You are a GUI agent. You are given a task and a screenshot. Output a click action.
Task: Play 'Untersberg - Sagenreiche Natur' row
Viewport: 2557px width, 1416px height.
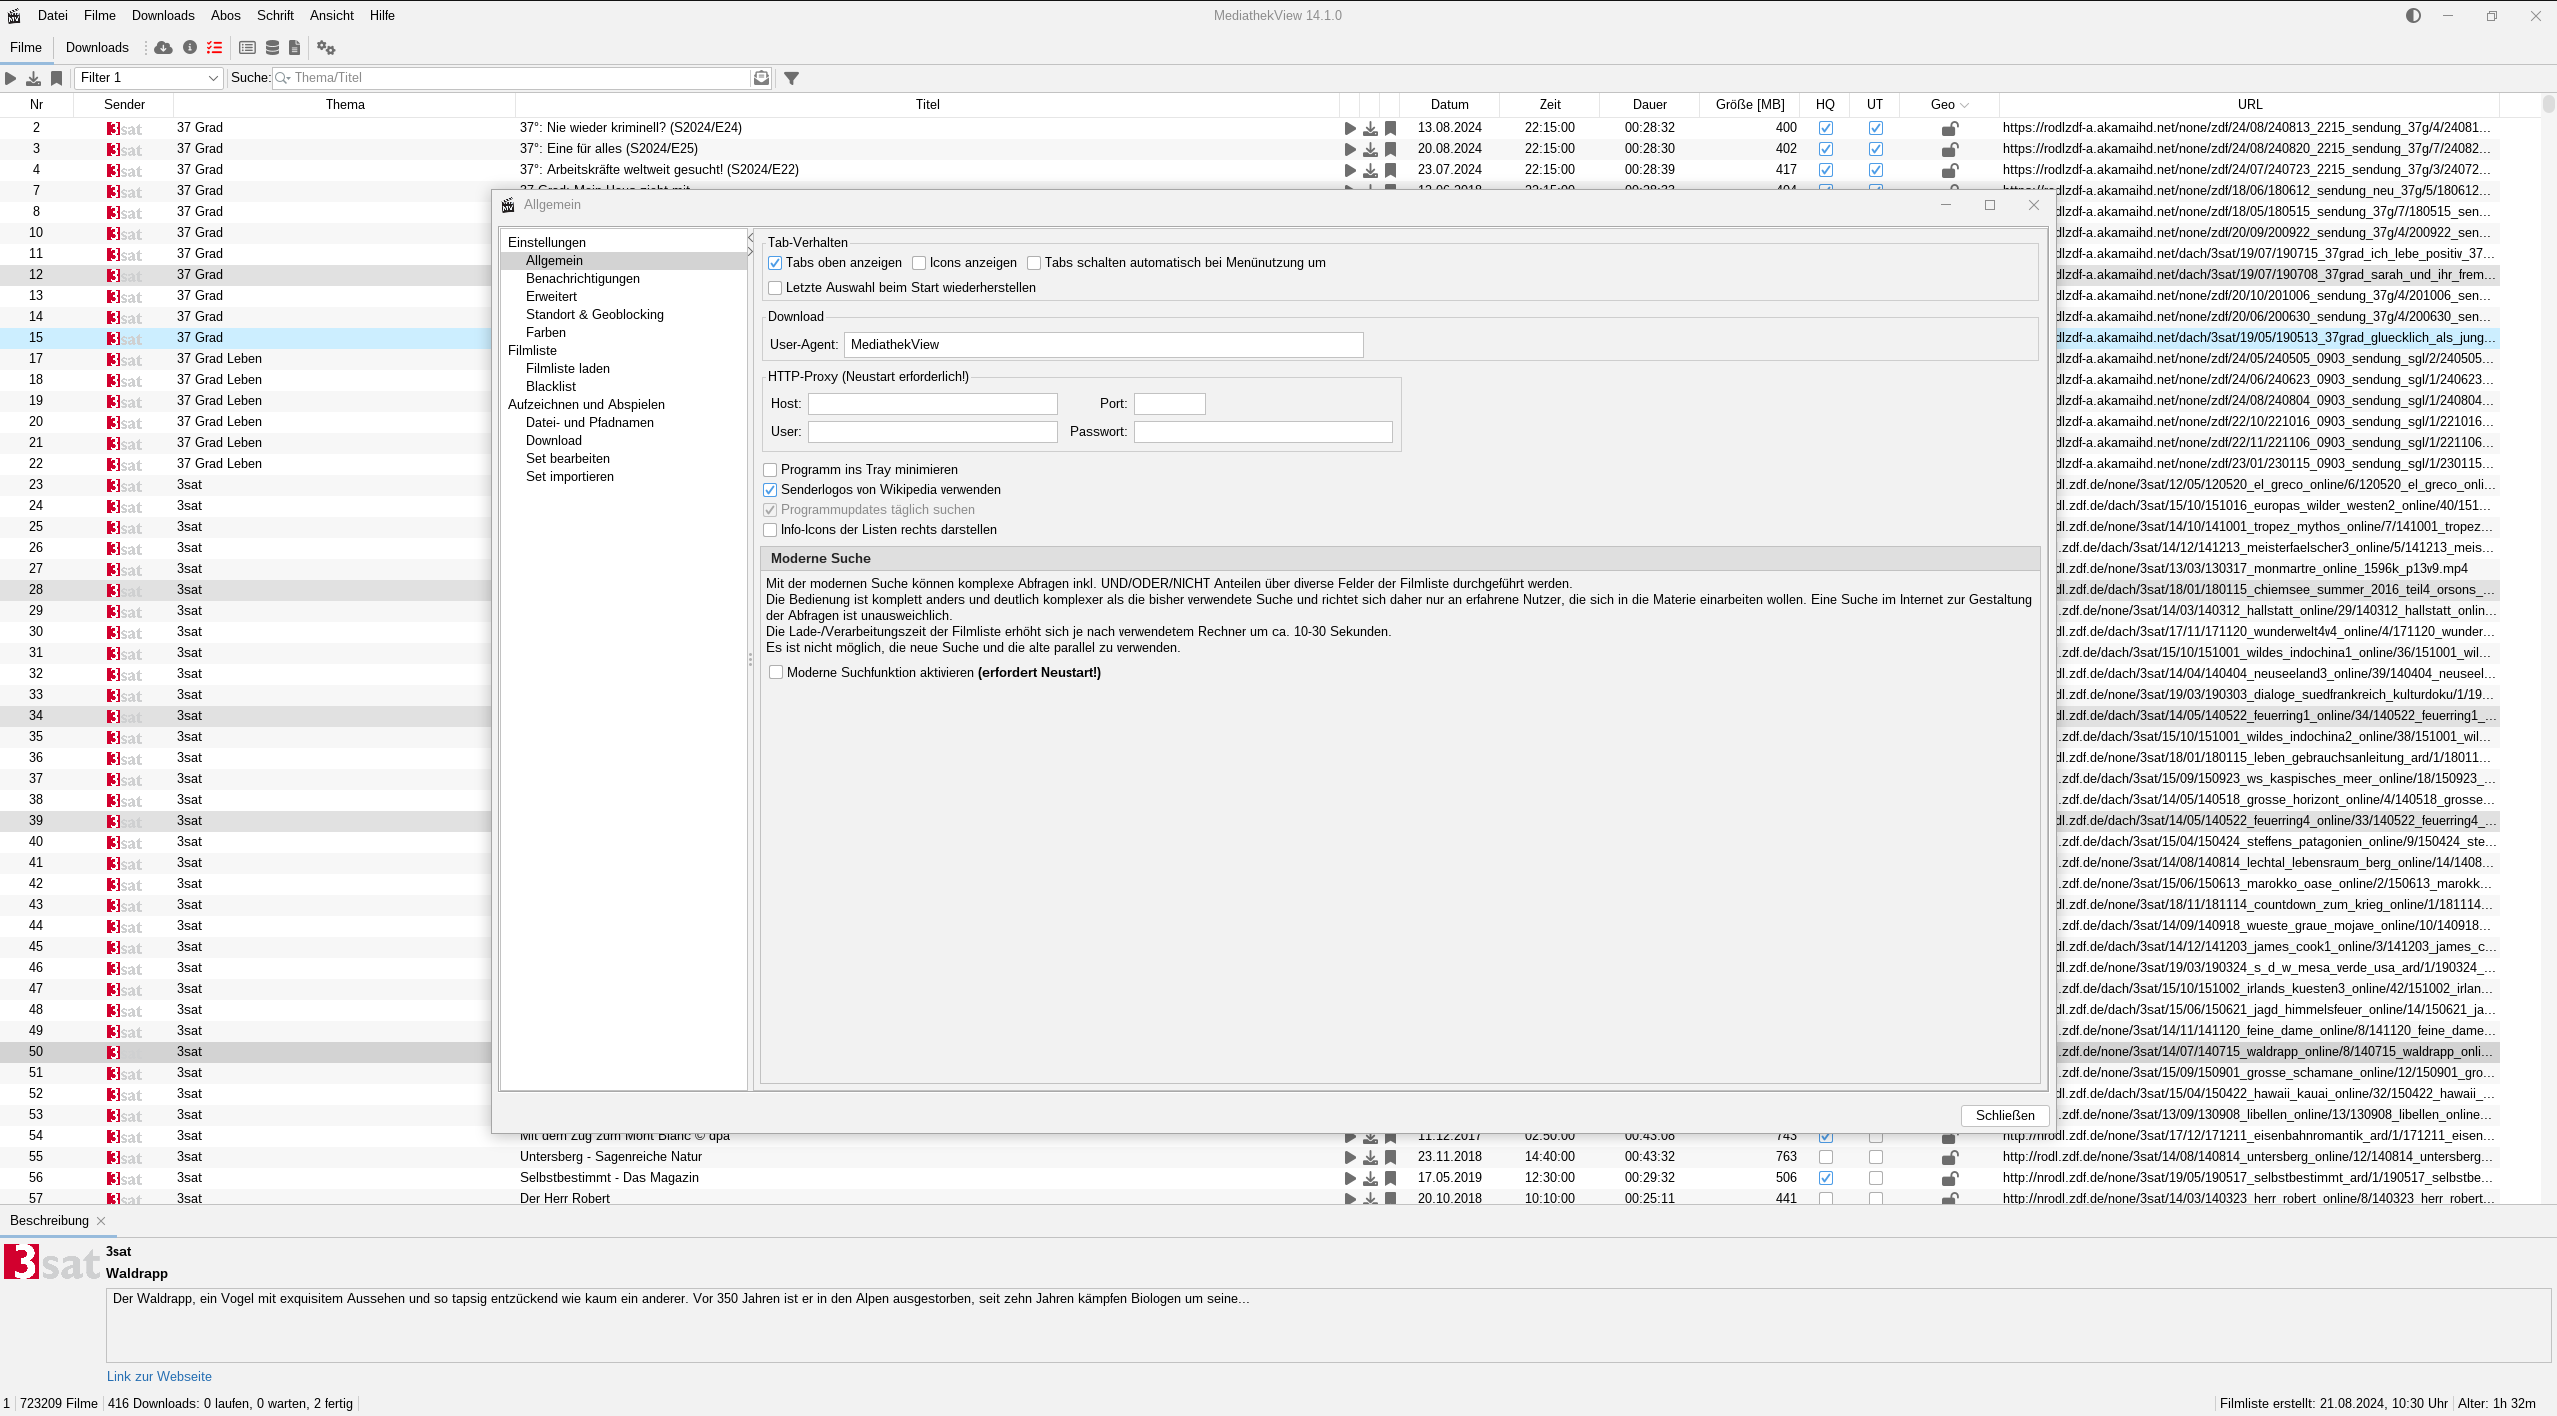click(1350, 1157)
